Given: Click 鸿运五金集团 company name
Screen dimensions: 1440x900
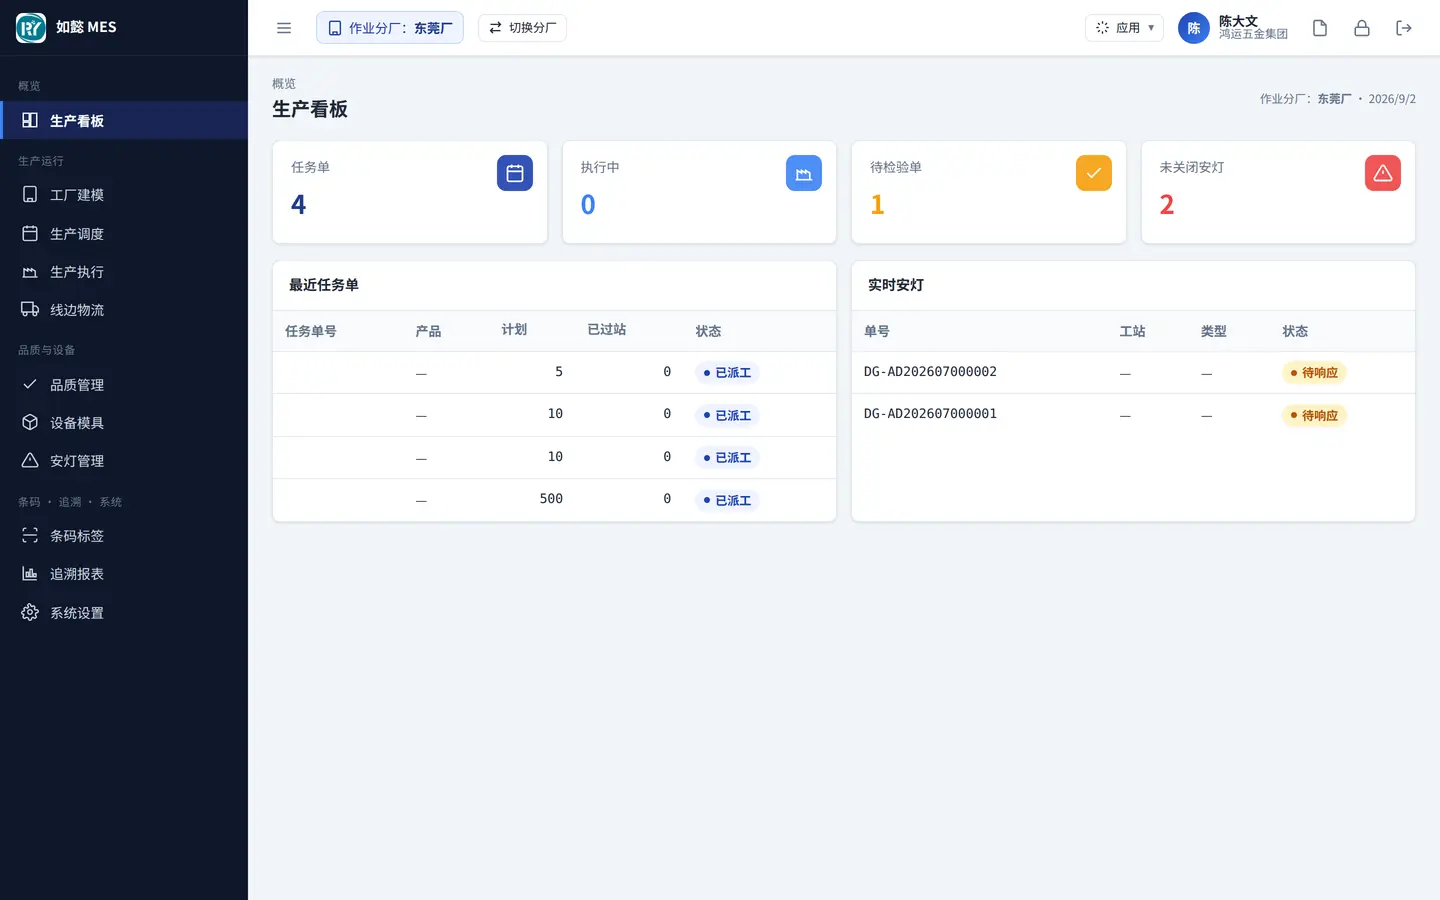Looking at the screenshot, I should (x=1253, y=34).
